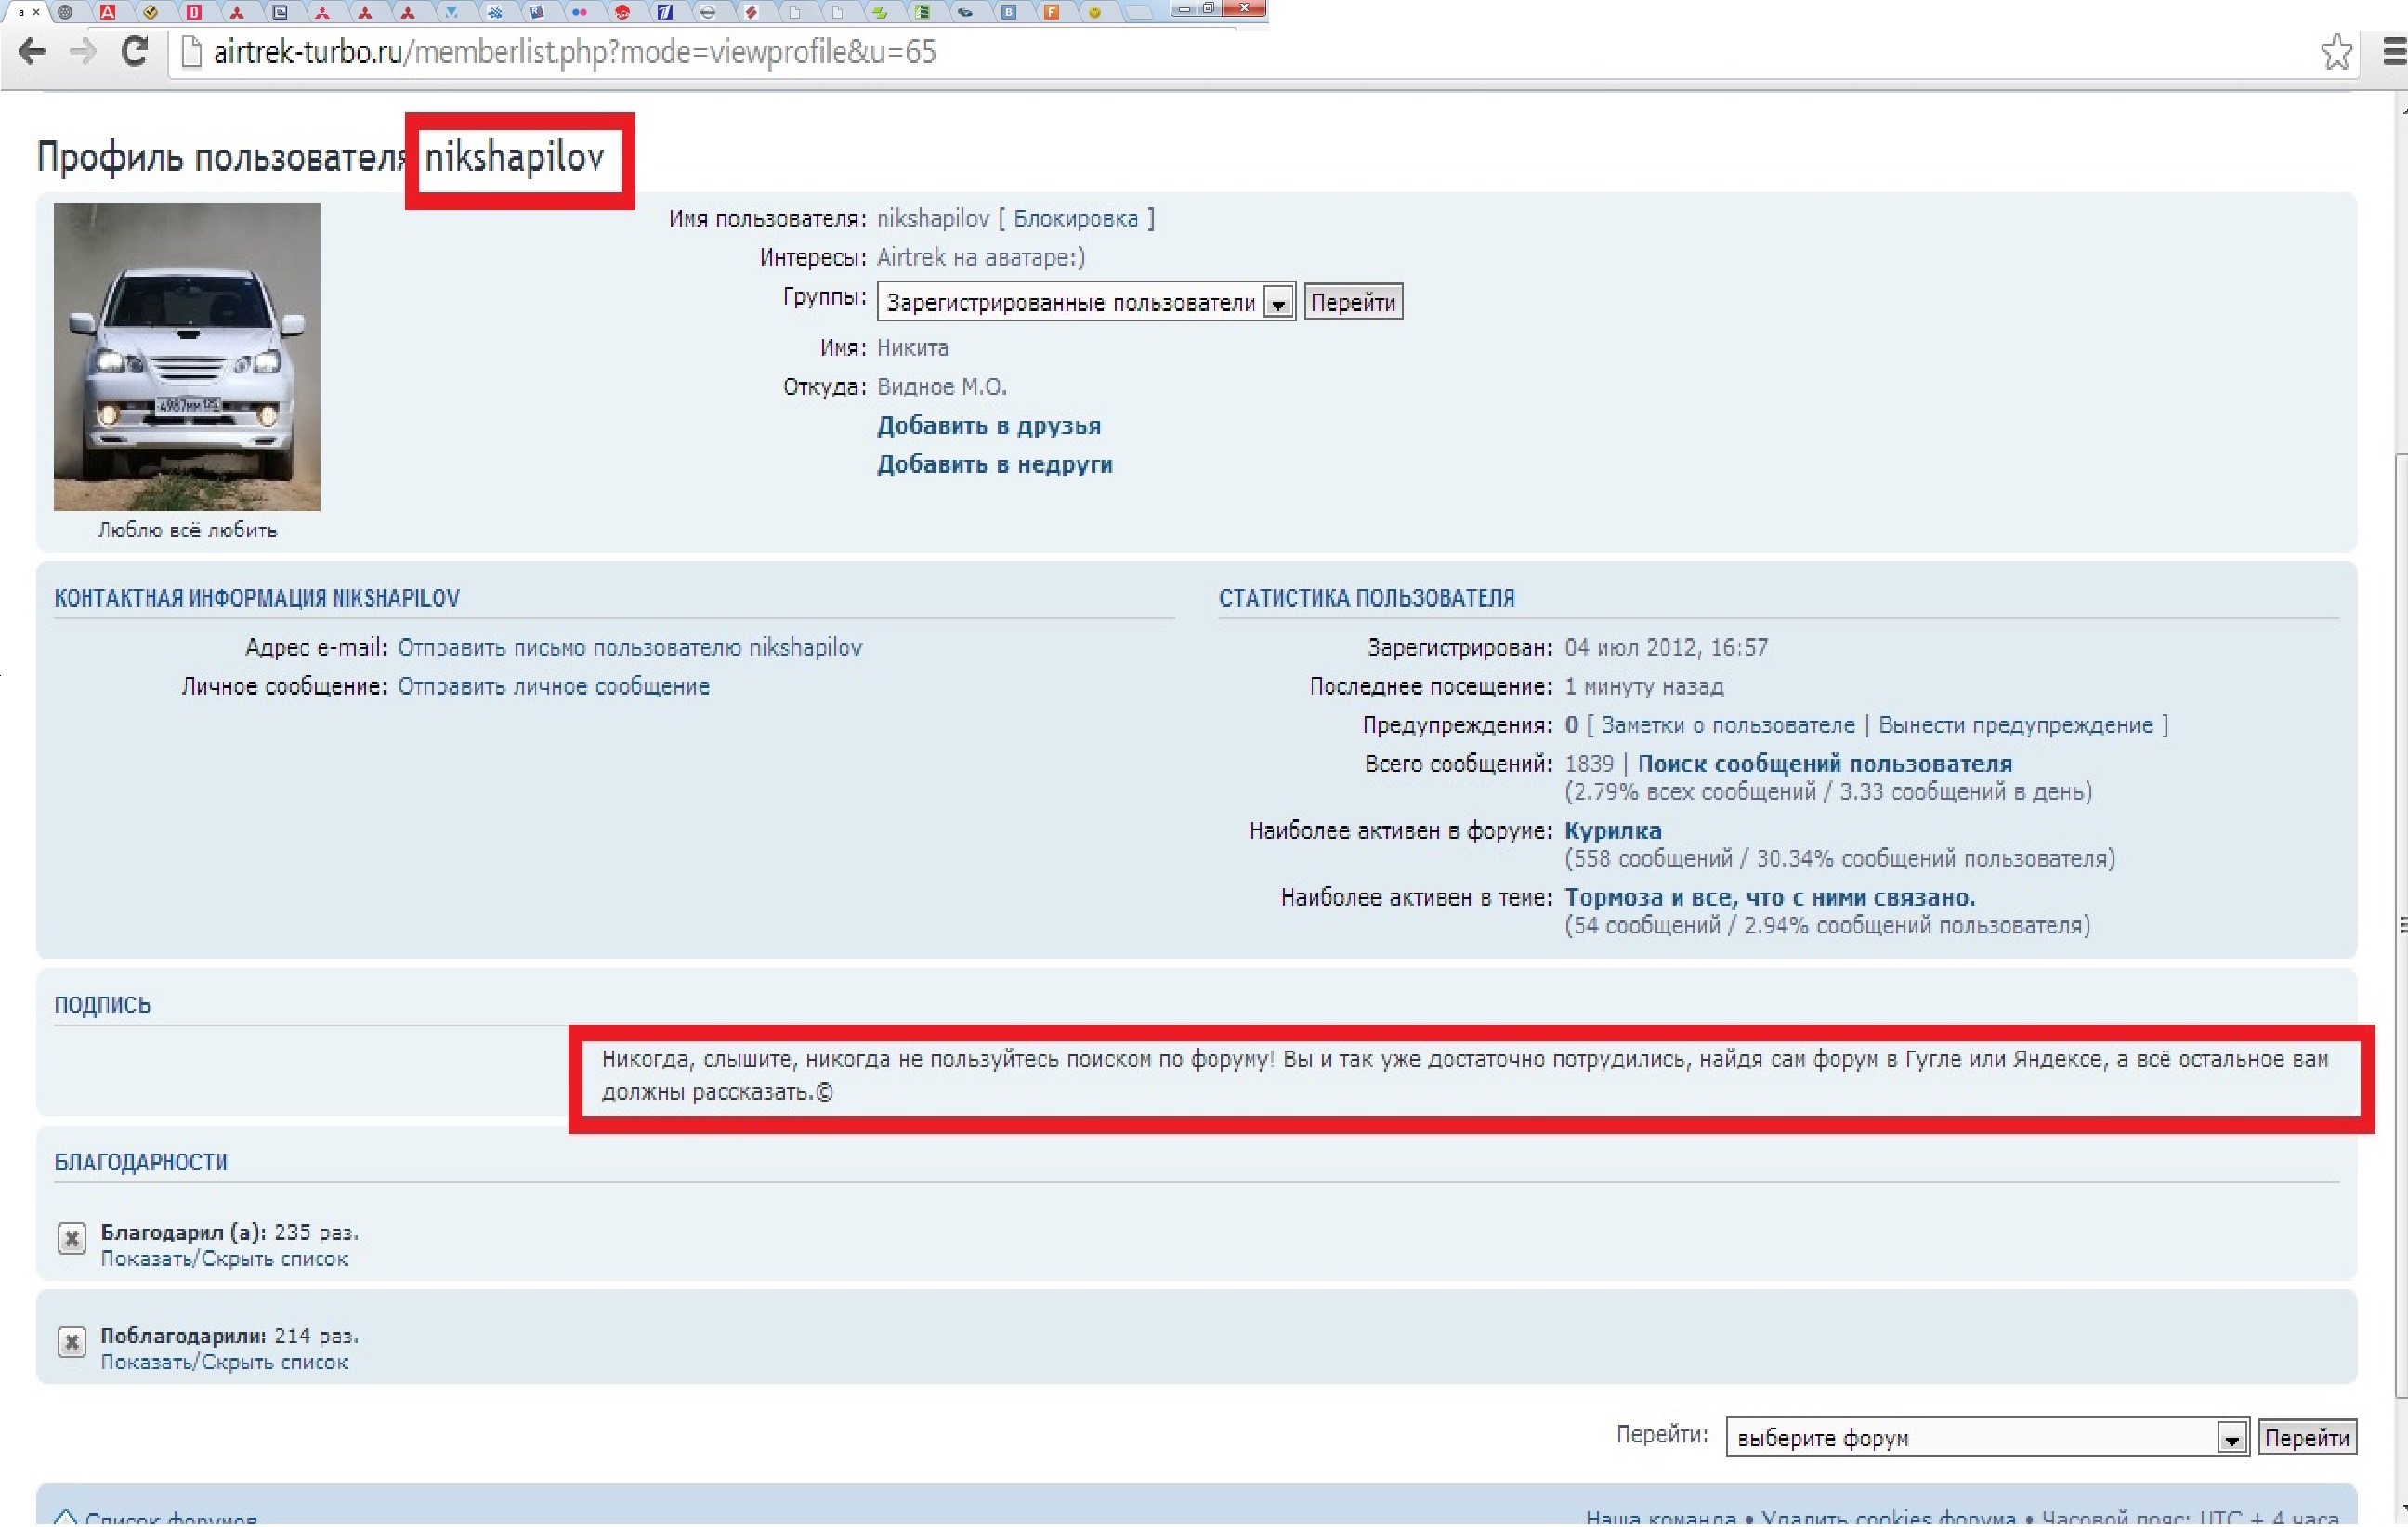This screenshot has width=2408, height=1527.
Task: Click the browser back arrow
Action: [x=32, y=52]
